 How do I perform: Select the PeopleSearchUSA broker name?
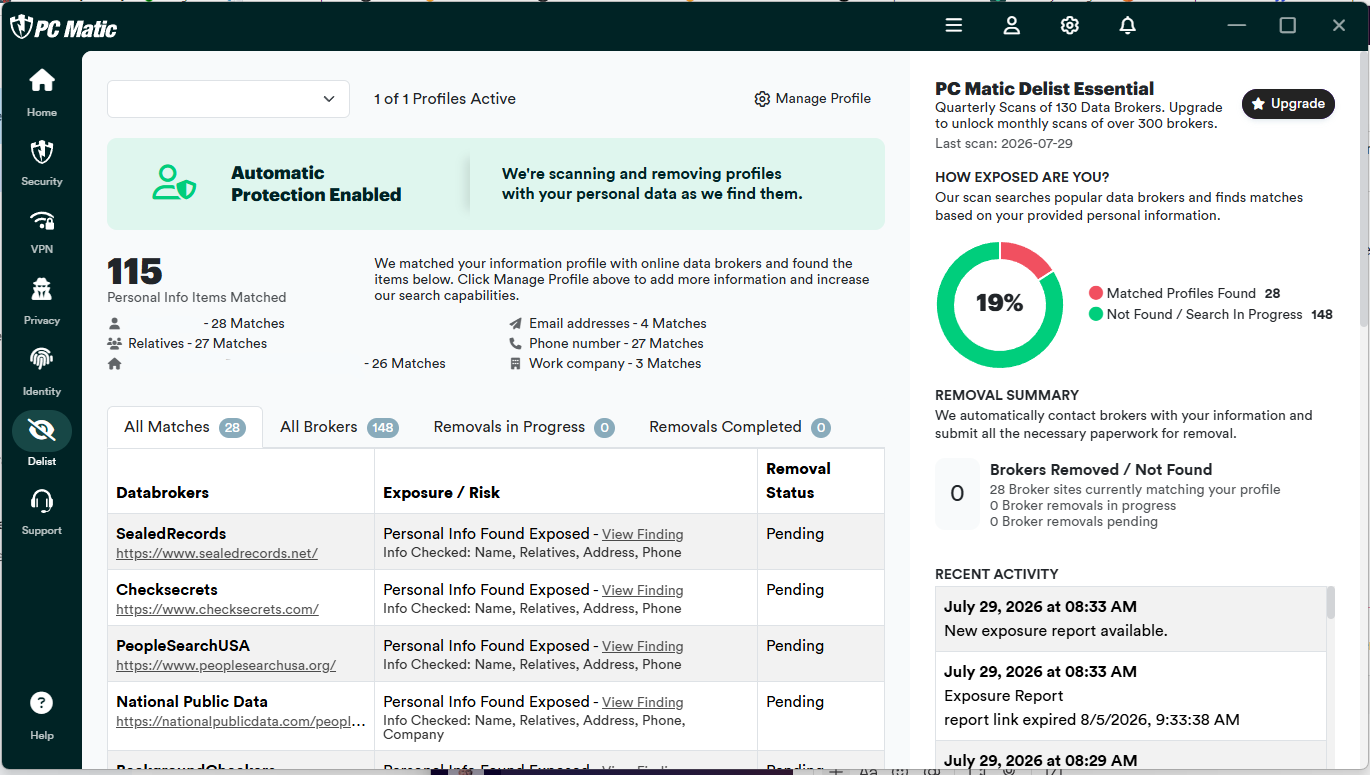(183, 646)
